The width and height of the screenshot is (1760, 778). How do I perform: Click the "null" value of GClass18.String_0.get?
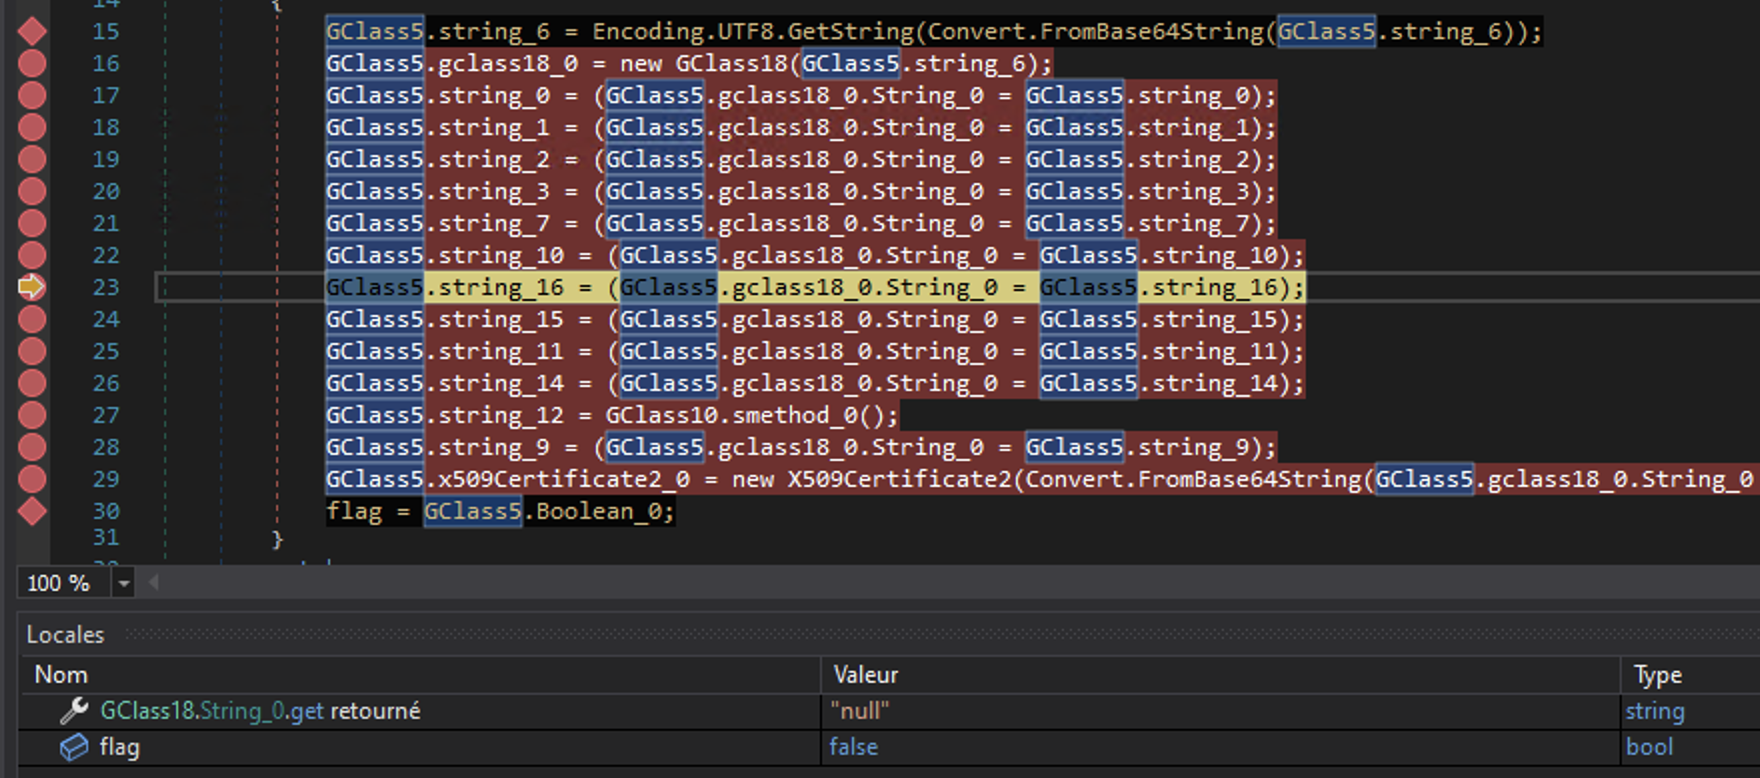859,711
